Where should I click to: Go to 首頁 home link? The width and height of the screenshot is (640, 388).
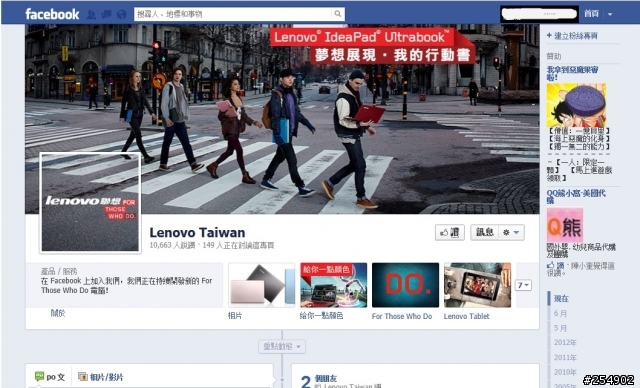tap(591, 14)
